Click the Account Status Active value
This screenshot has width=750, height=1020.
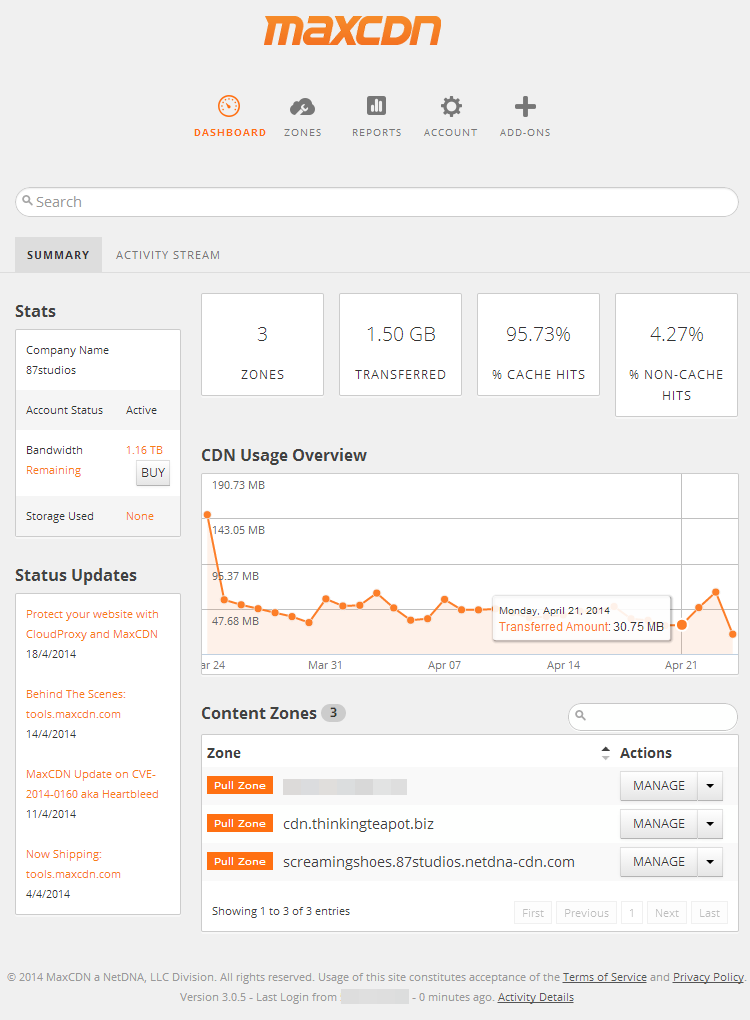[x=141, y=410]
